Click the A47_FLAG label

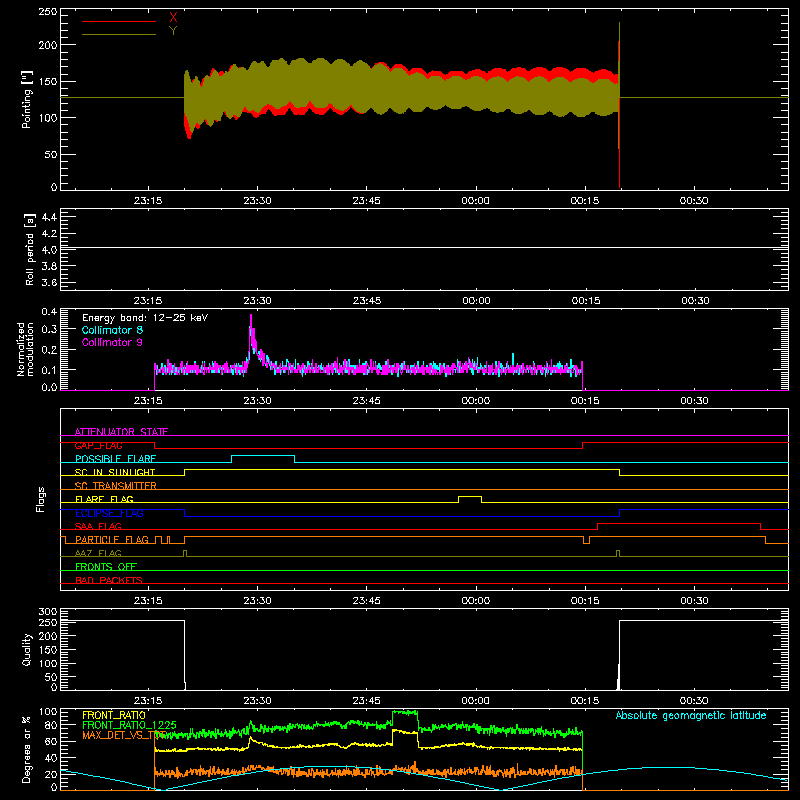[98, 554]
